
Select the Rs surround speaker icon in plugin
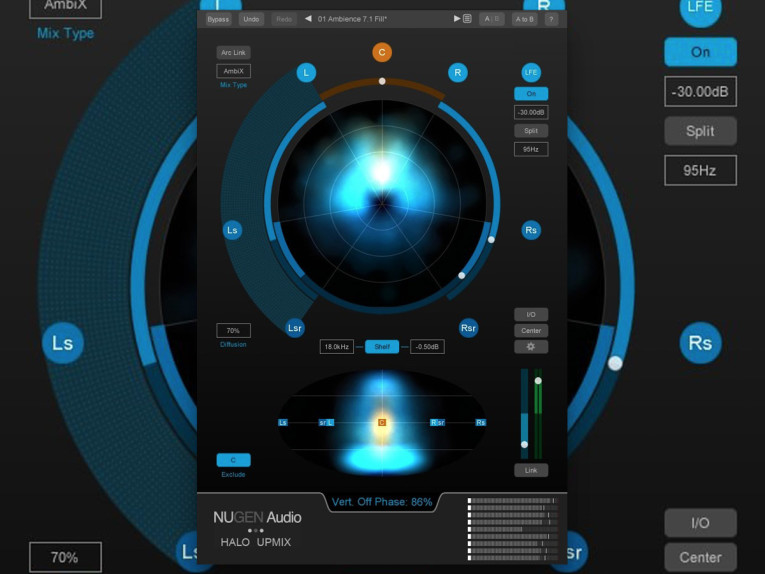(x=531, y=230)
